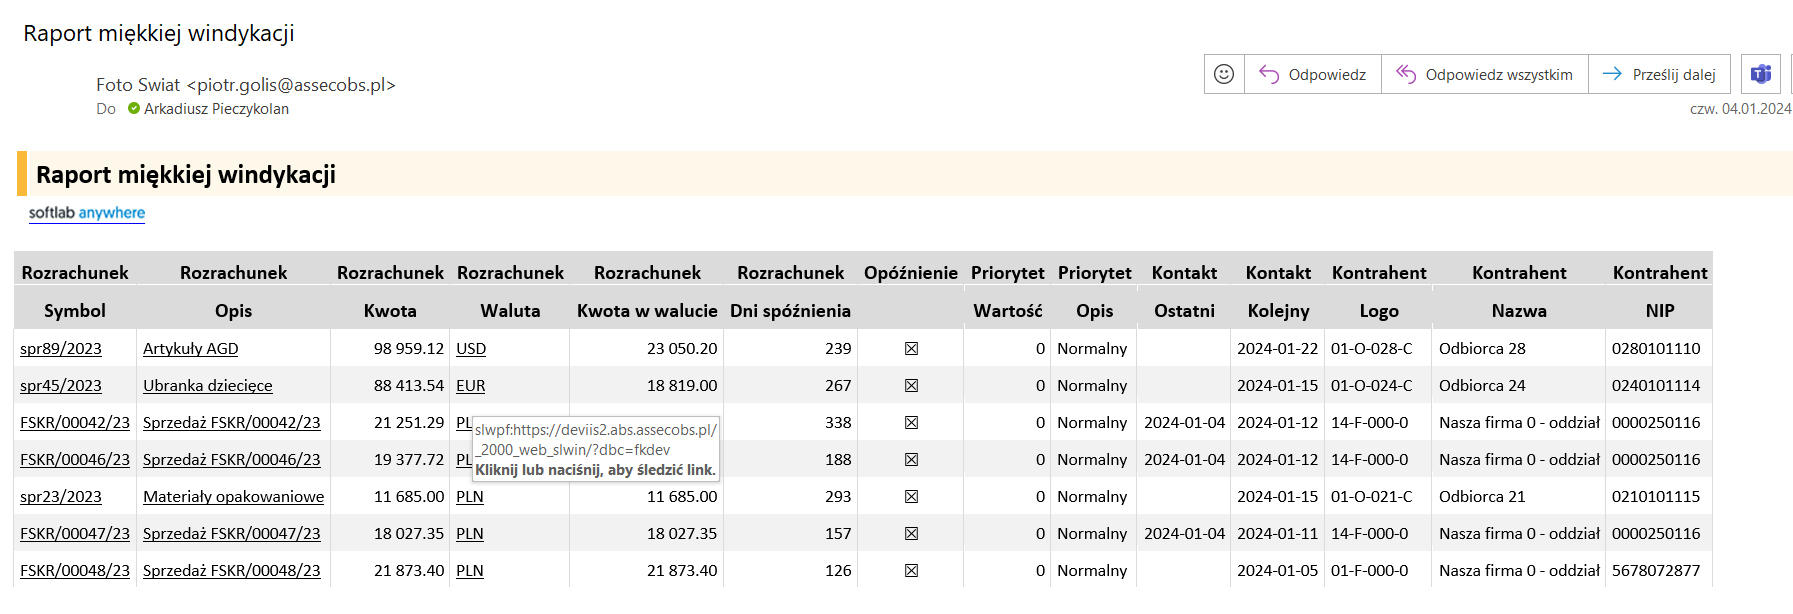The height and width of the screenshot is (614, 1793).
Task: Click recipient Arkadiusz Pieczykolan name
Action: (x=216, y=109)
